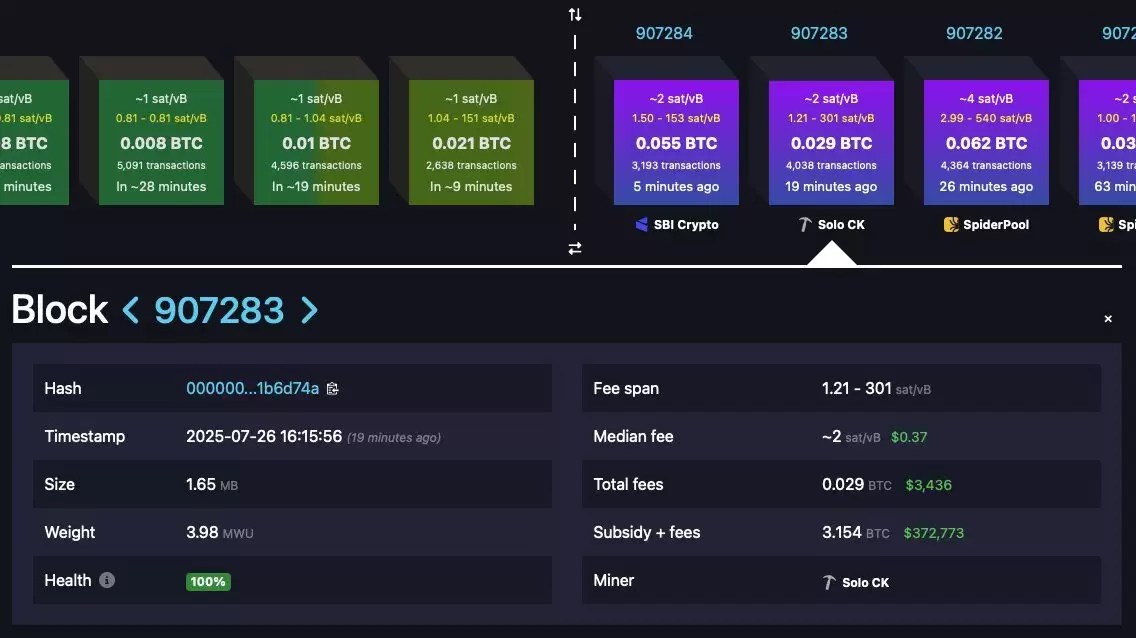Open block hash 000000...1b6d74a link
Image resolution: width=1136 pixels, height=638 pixels.
252,388
